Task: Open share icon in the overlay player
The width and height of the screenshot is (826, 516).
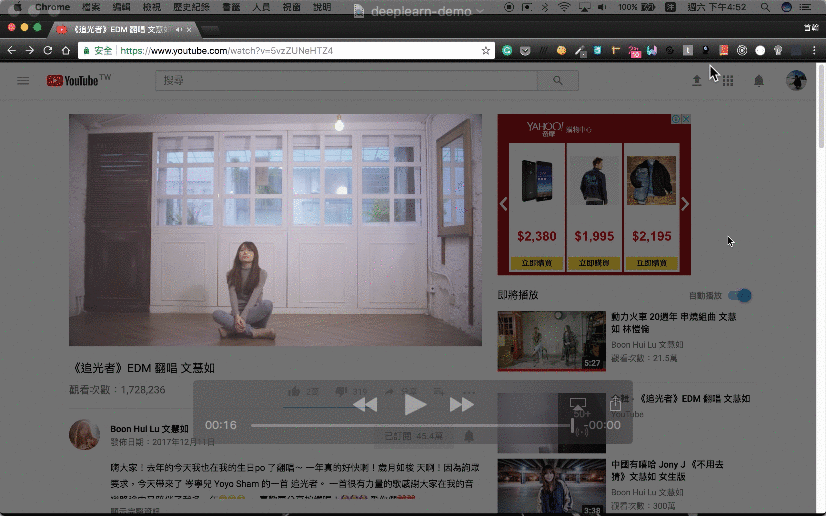Action: tap(615, 403)
